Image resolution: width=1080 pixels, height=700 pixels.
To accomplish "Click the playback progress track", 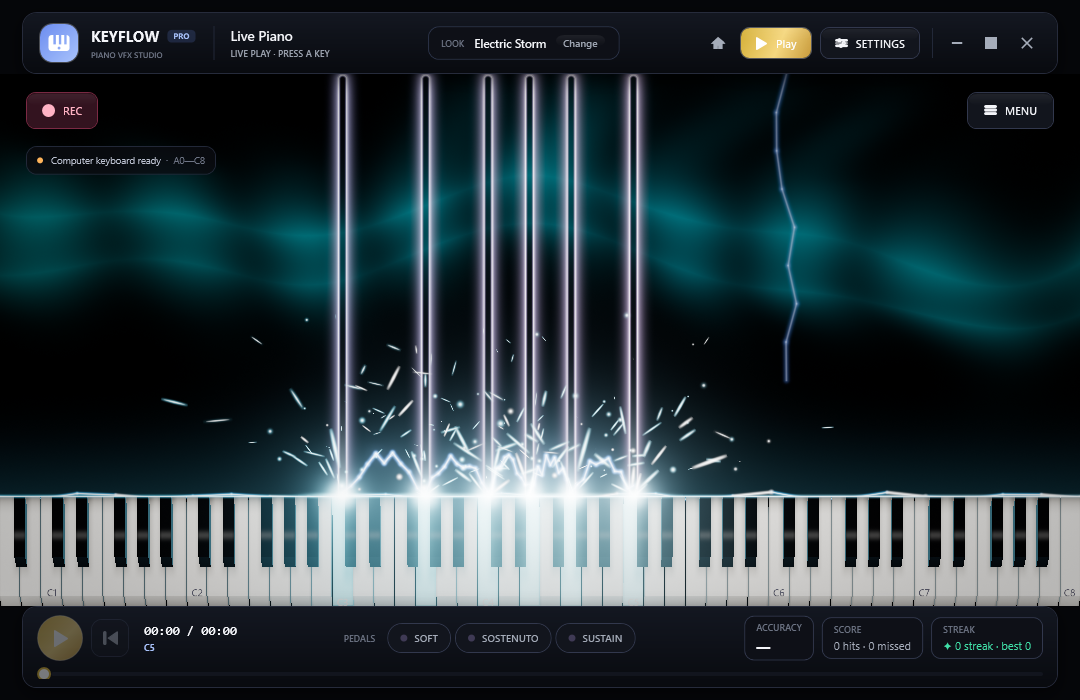I will point(540,674).
